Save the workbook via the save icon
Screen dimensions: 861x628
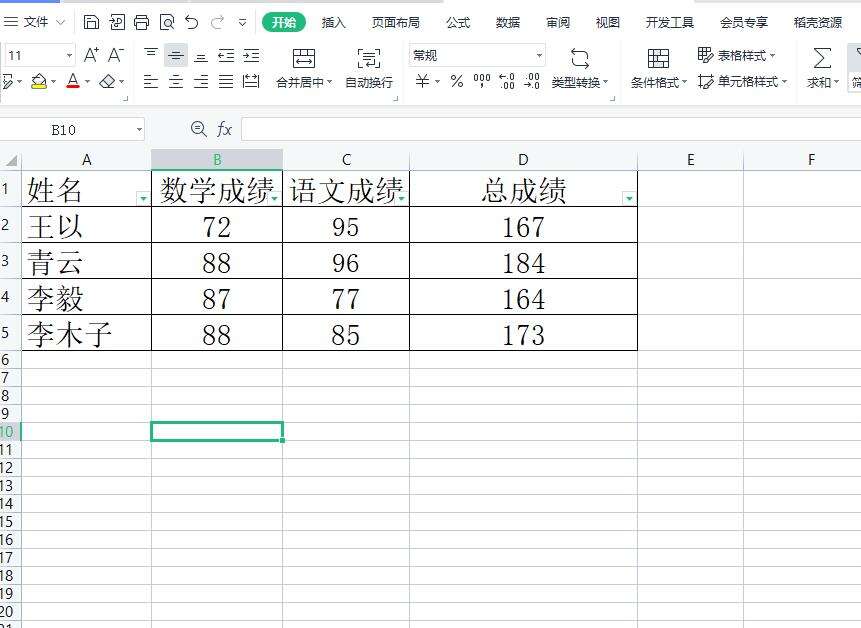(x=90, y=22)
